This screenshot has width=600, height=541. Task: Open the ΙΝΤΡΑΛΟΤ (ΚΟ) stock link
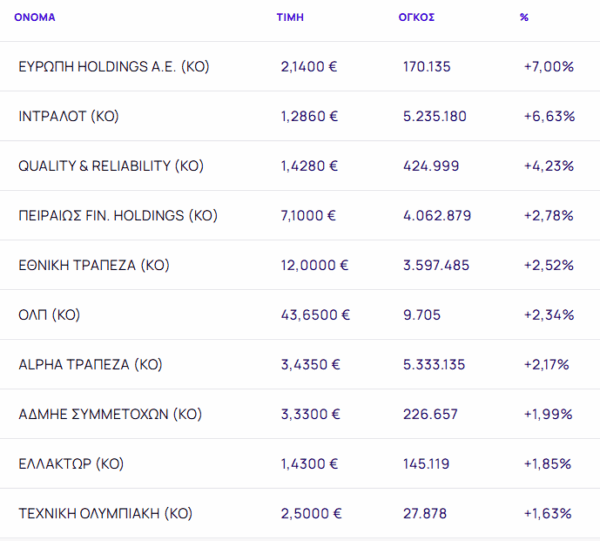[69, 116]
